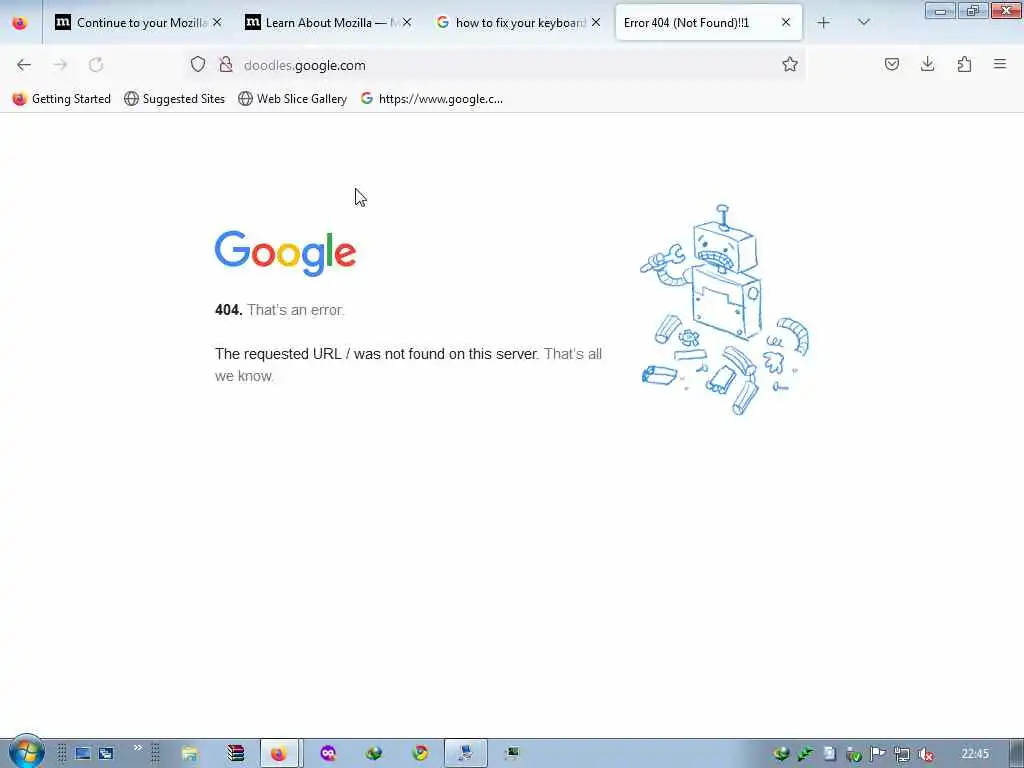
Task: Open the Web Slice Gallery bookmark
Action: tap(293, 99)
